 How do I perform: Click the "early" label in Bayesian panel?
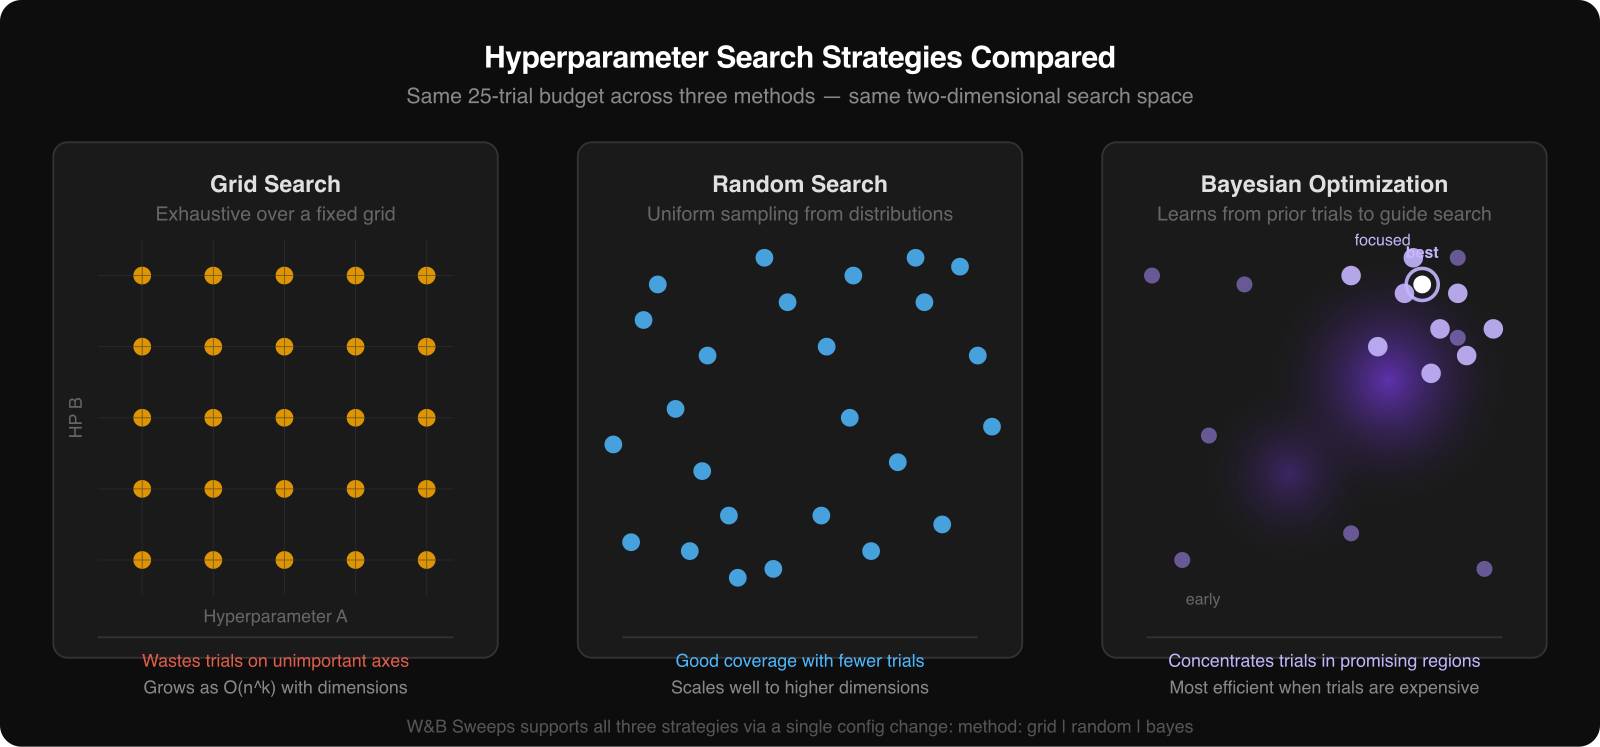1202,600
